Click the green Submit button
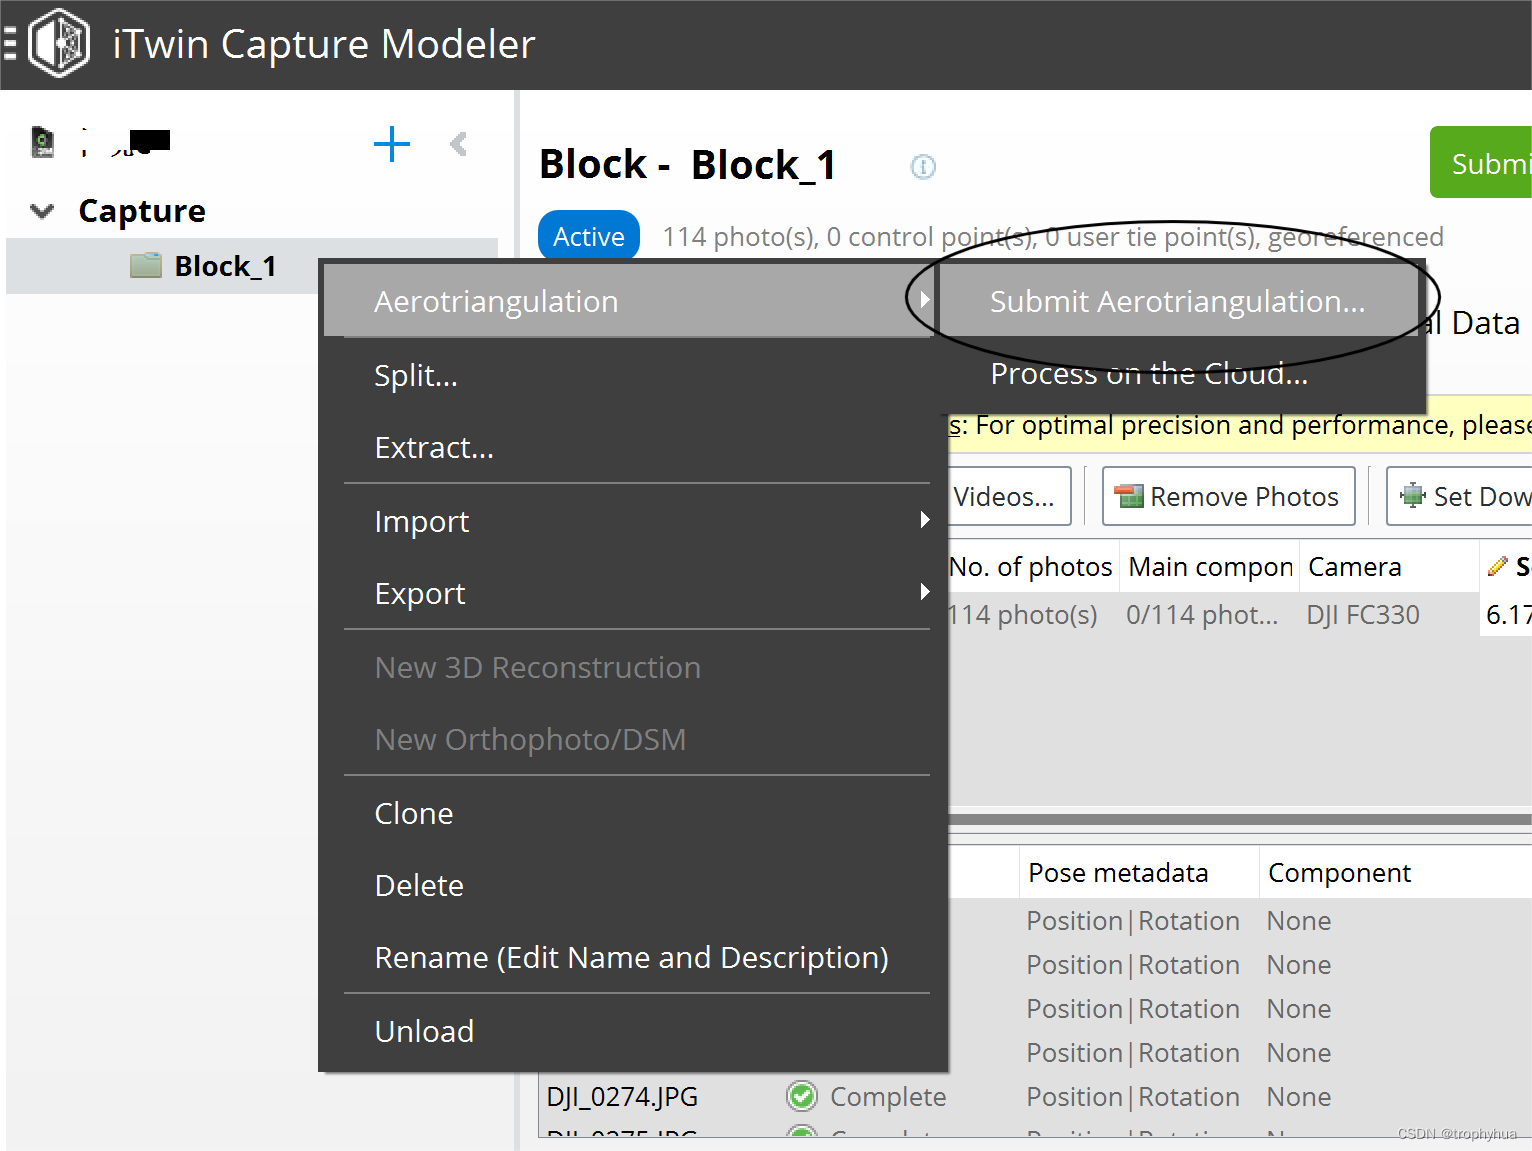The width and height of the screenshot is (1532, 1151). pos(1481,163)
